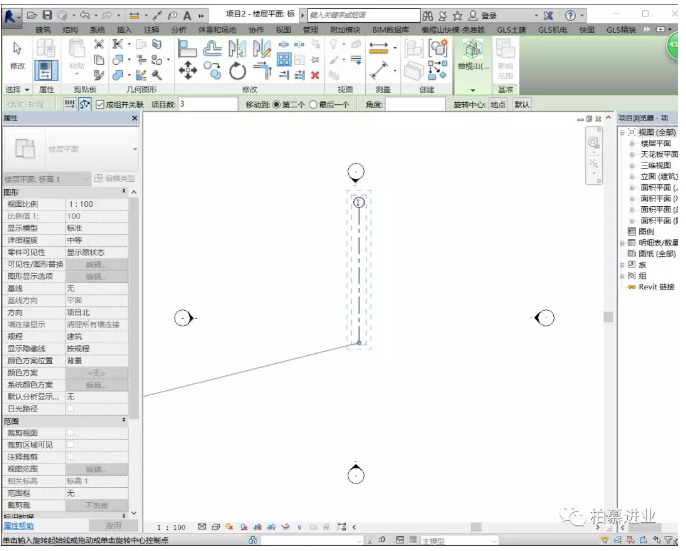Click the steering wheel navigation icon in canvas
The height and width of the screenshot is (551, 686).
point(593,143)
